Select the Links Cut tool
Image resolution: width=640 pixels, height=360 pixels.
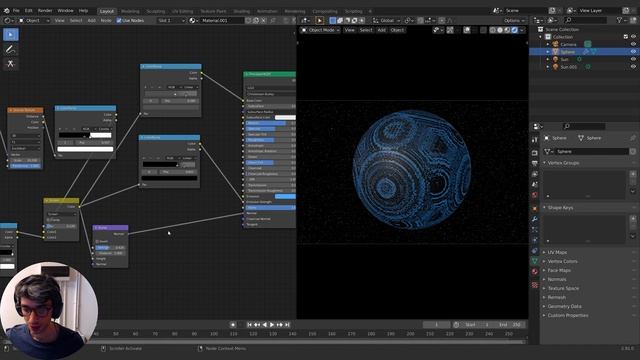pos(11,64)
